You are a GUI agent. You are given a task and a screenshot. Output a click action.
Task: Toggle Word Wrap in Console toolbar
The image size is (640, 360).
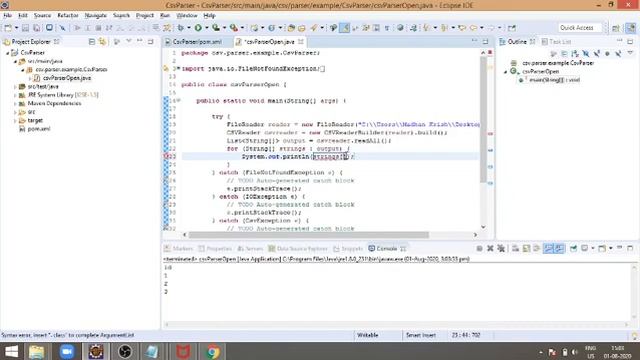coord(537,248)
